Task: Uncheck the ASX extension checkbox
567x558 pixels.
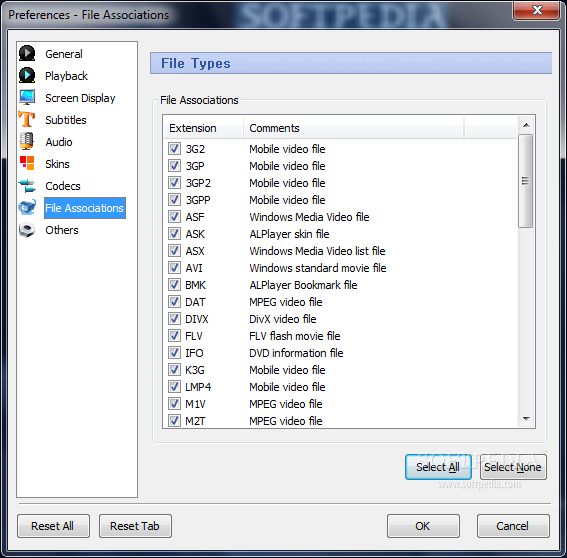Action: click(x=174, y=251)
